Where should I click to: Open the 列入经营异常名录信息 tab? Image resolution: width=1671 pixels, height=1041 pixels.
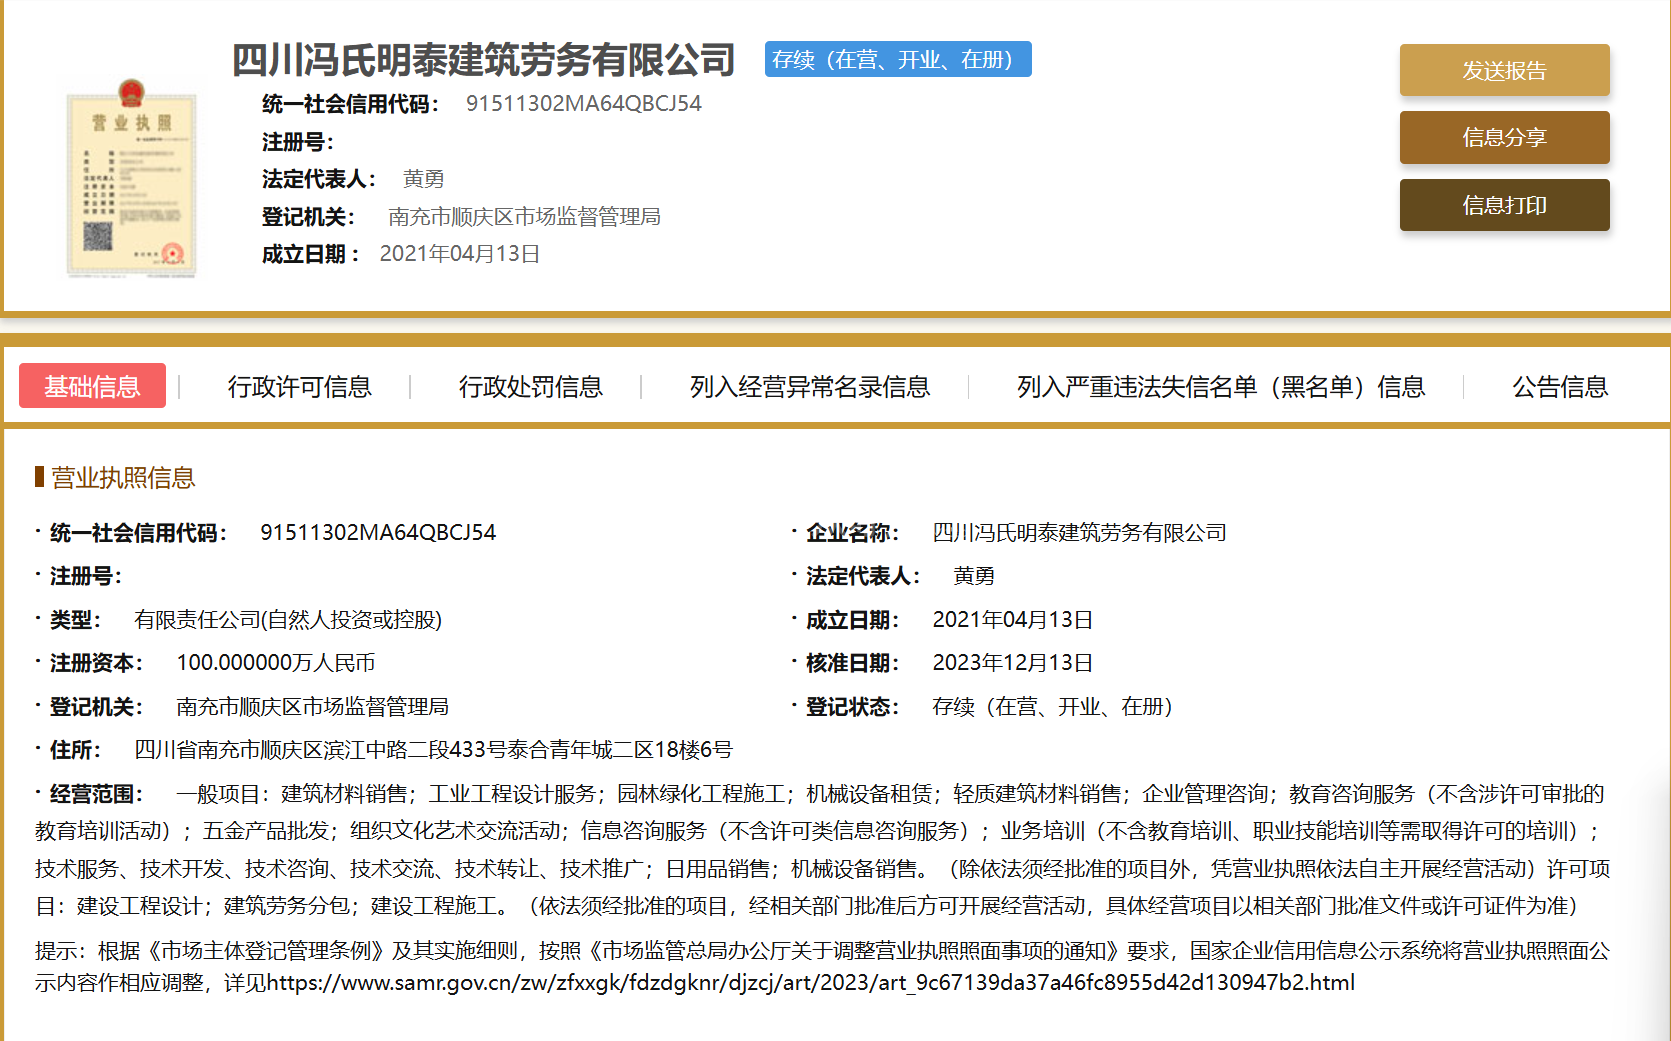809,387
